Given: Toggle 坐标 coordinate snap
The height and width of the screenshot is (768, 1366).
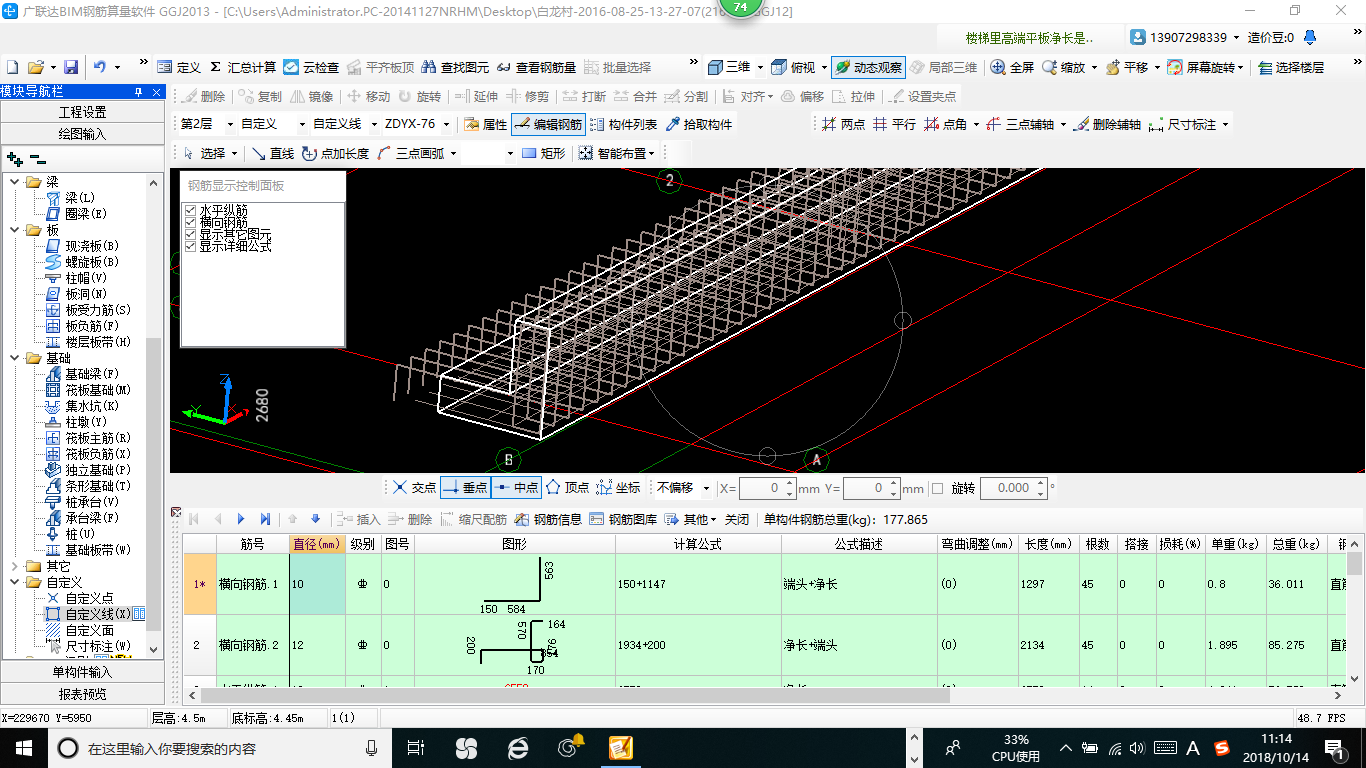Looking at the screenshot, I should click(x=618, y=487).
